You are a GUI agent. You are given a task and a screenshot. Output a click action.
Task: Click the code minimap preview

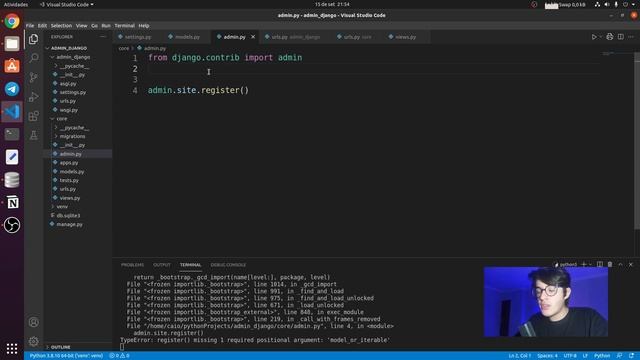[608, 53]
